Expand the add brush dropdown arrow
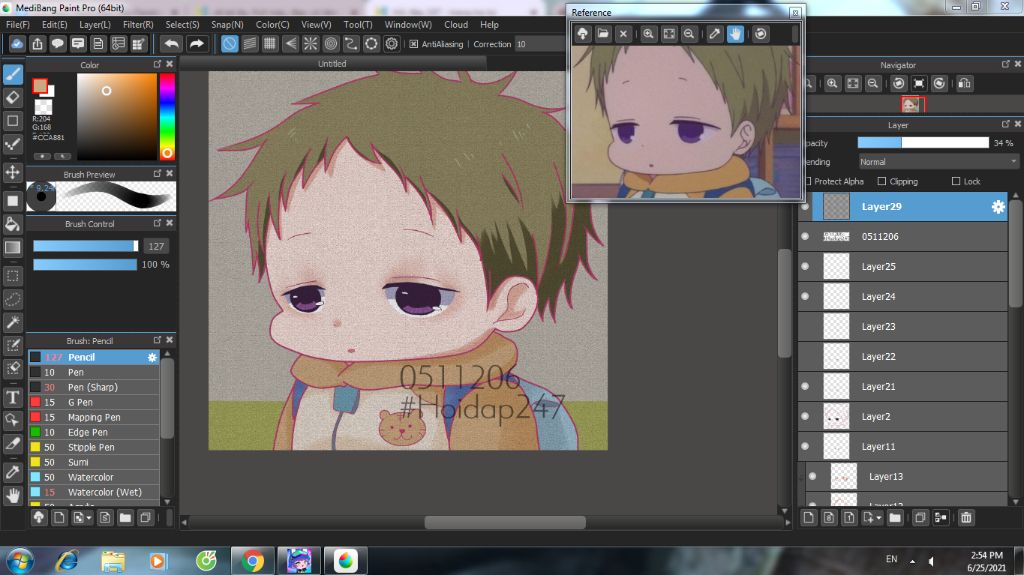Image resolution: width=1024 pixels, height=575 pixels. tap(89, 518)
